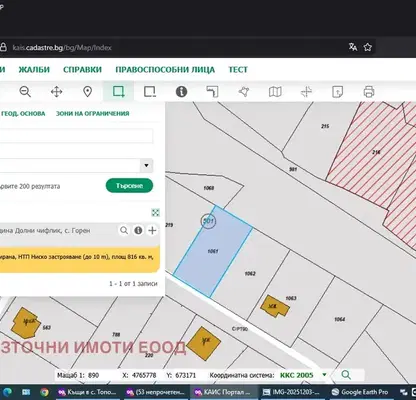The image size is (416, 400).
Task: Click the orange building on parcel 1063
Action: pyautogui.click(x=275, y=306)
